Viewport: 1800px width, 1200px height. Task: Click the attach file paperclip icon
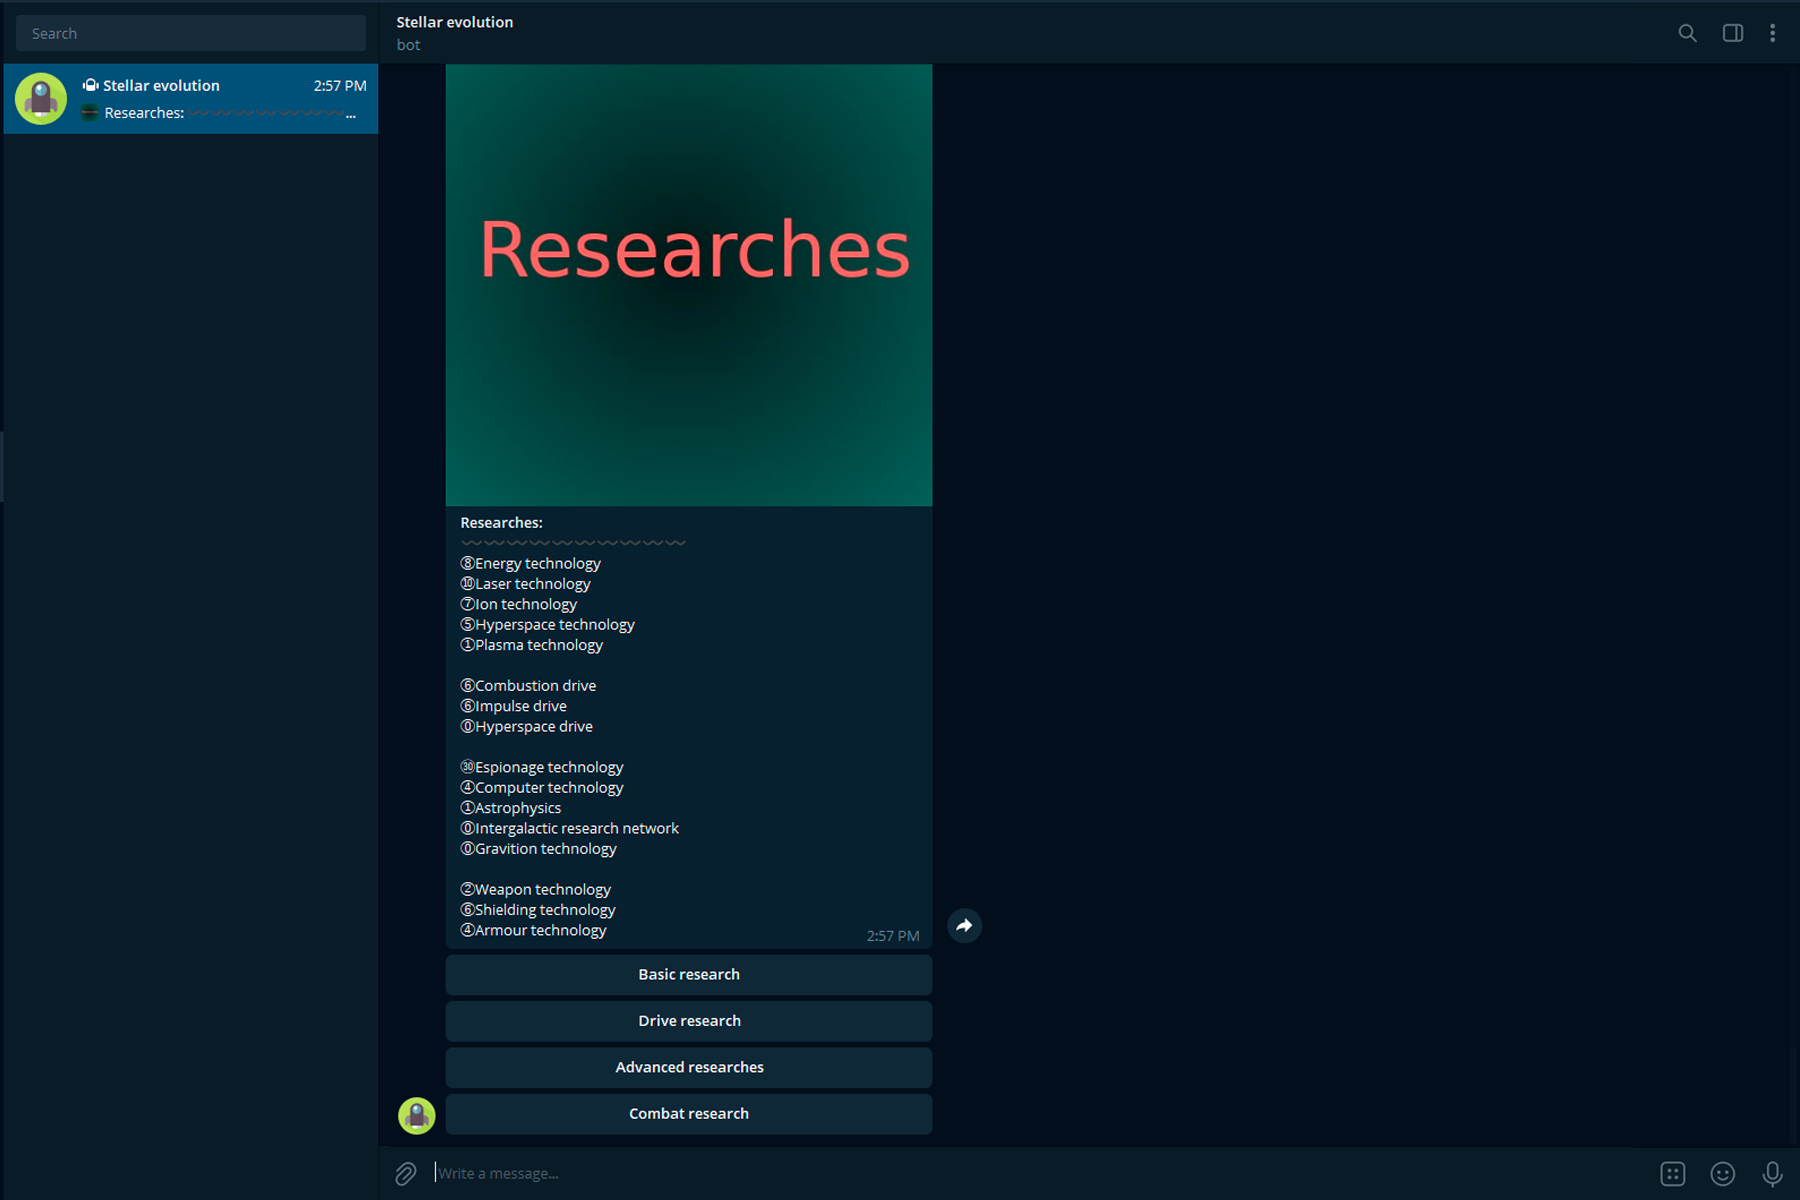pos(406,1173)
